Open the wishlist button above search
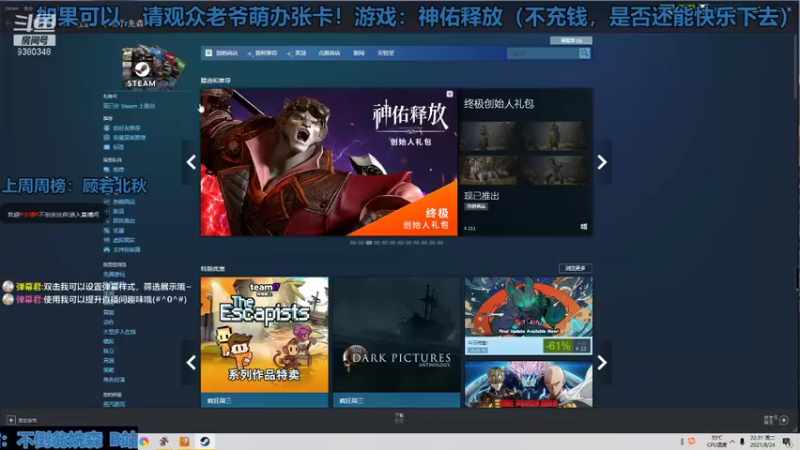Viewport: 800px width, 450px height. click(570, 40)
